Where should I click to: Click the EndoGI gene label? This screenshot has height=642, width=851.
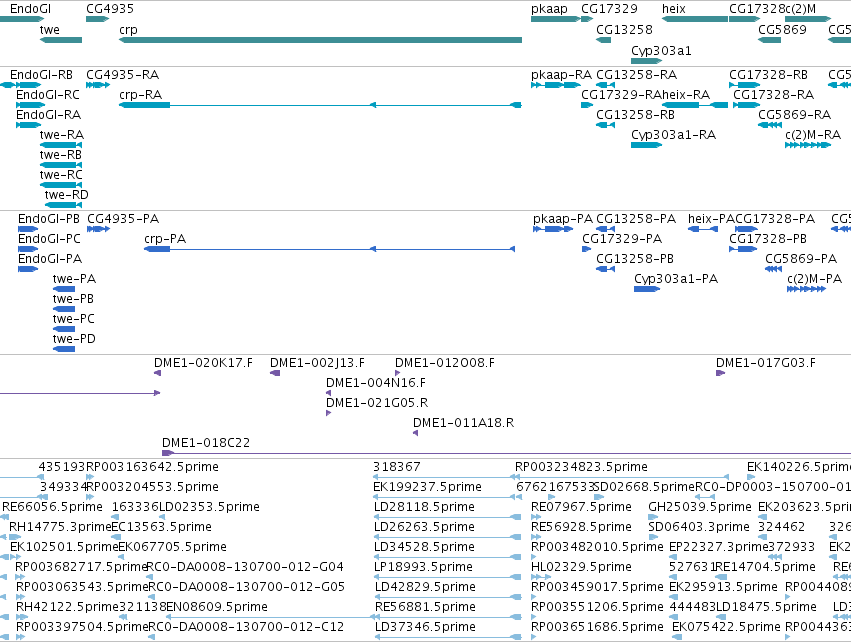click(x=30, y=9)
